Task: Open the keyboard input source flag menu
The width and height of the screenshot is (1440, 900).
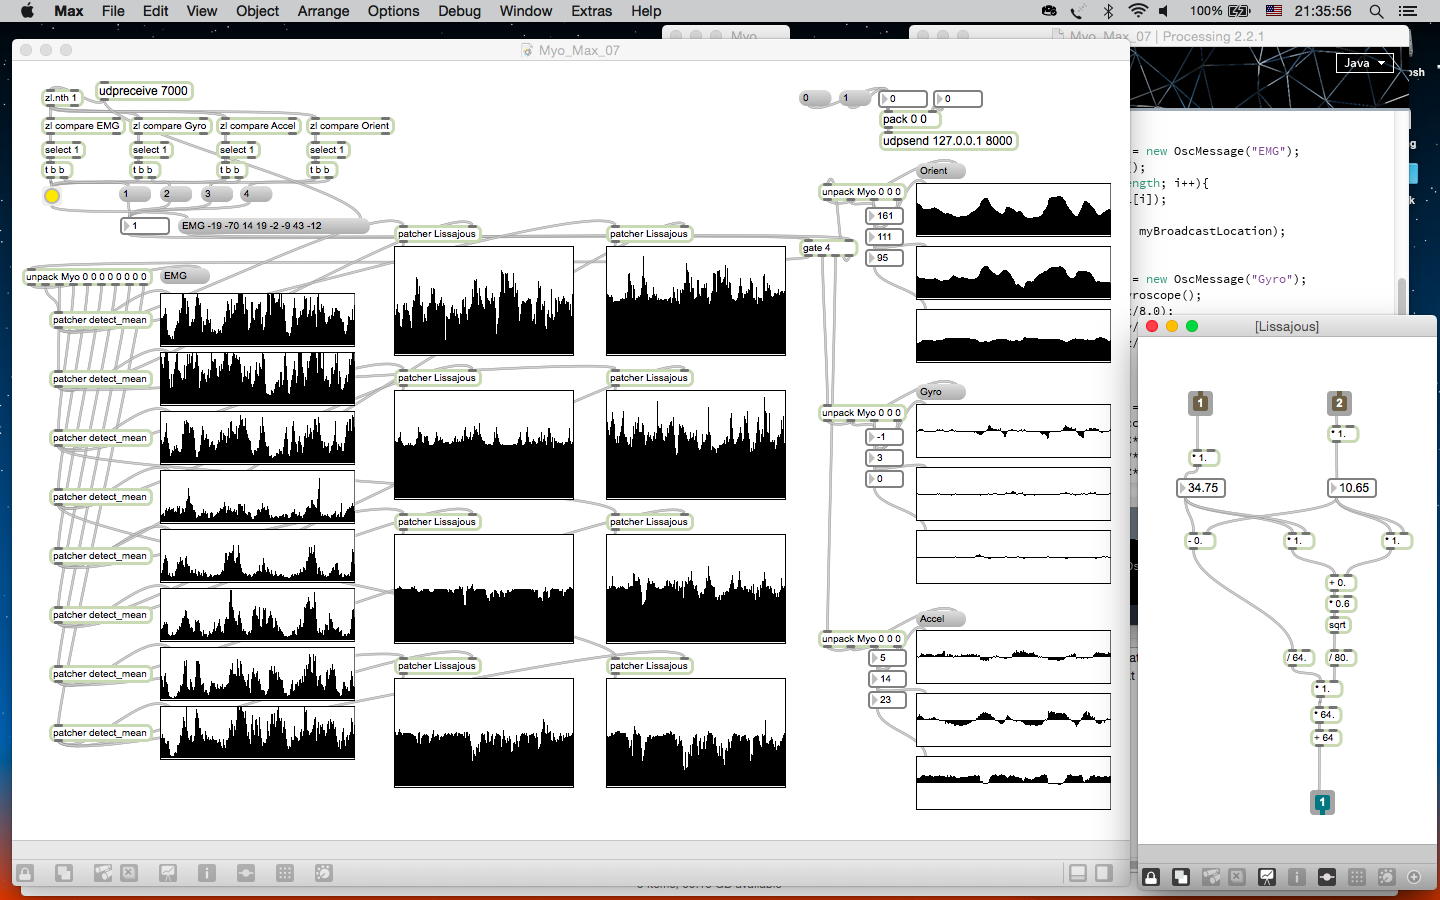Action: pyautogui.click(x=1274, y=11)
